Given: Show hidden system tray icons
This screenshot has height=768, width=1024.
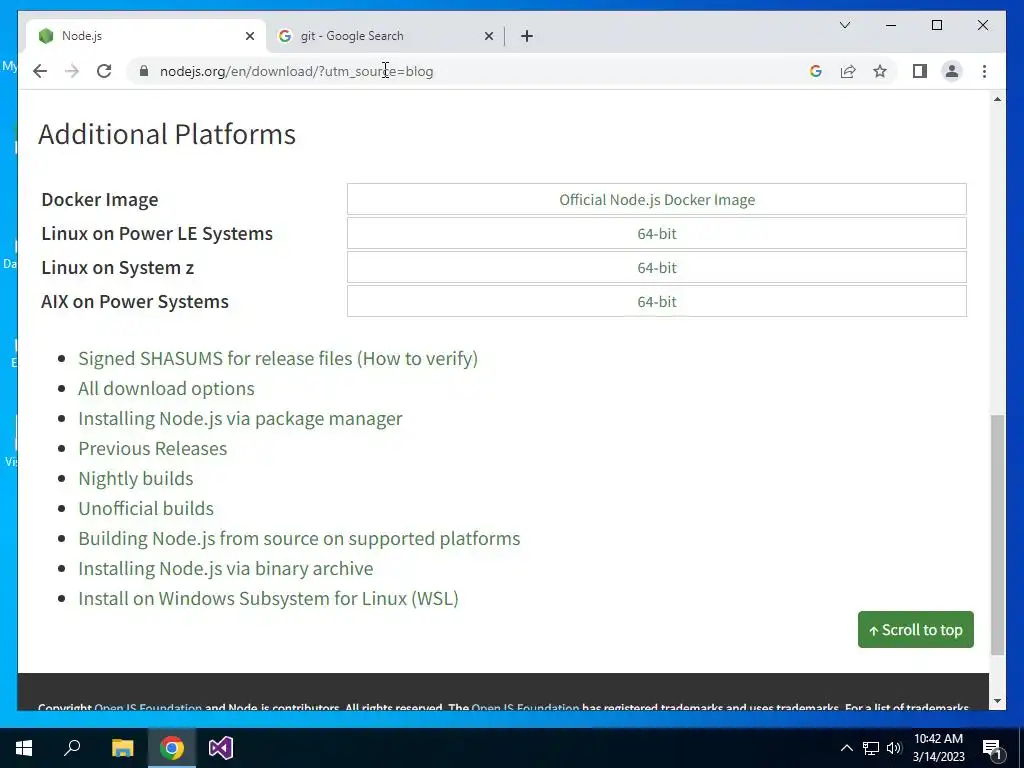Looking at the screenshot, I should click(x=846, y=748).
